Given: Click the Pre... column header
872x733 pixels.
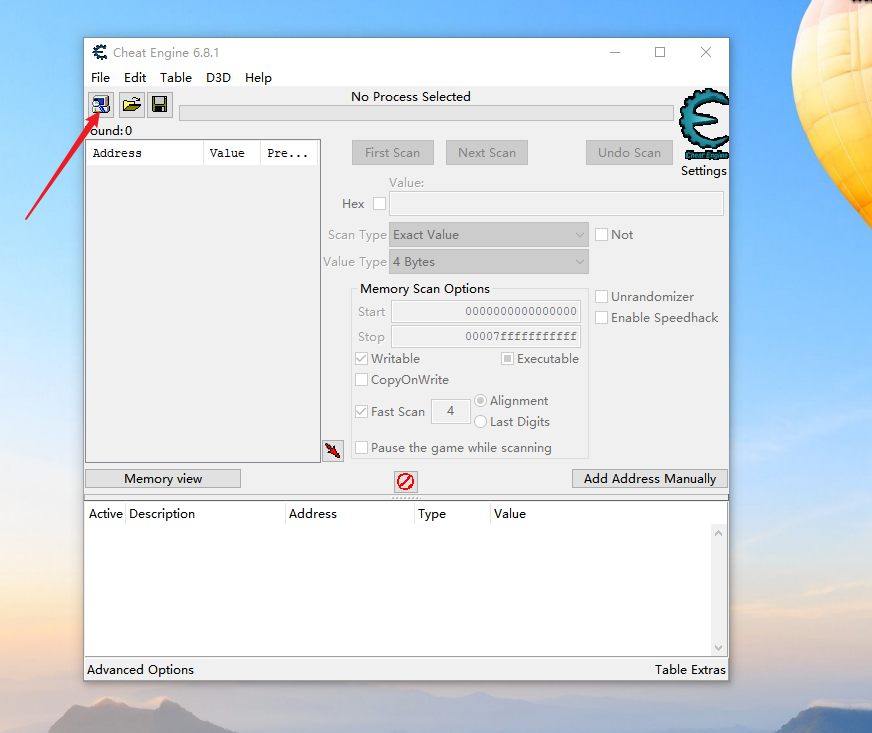Looking at the screenshot, I should [289, 153].
